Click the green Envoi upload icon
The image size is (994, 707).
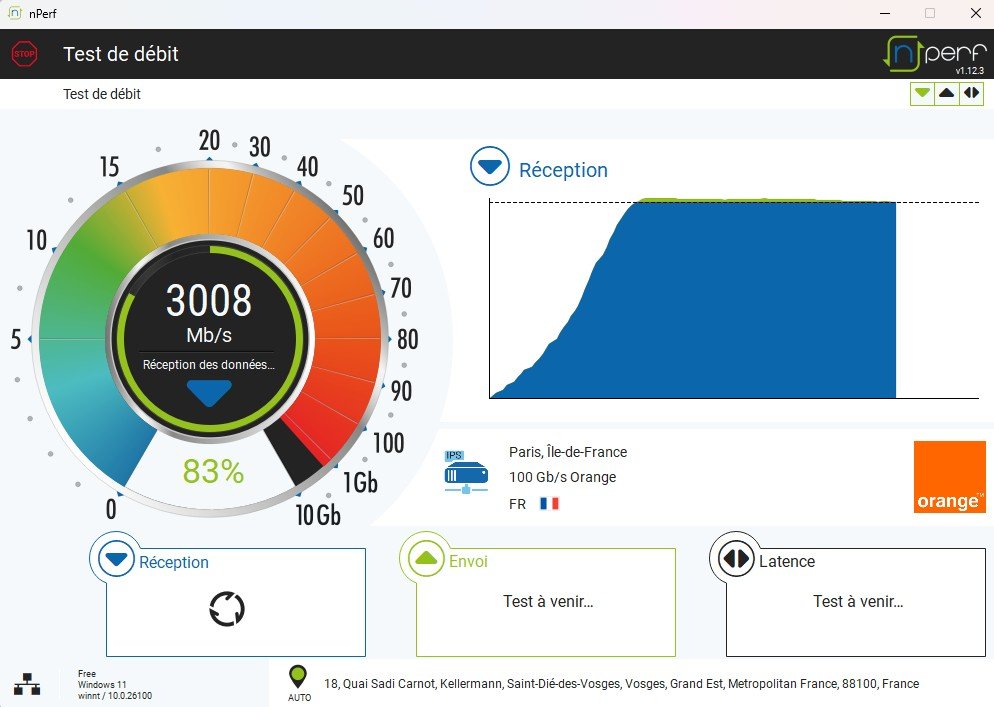(x=426, y=559)
